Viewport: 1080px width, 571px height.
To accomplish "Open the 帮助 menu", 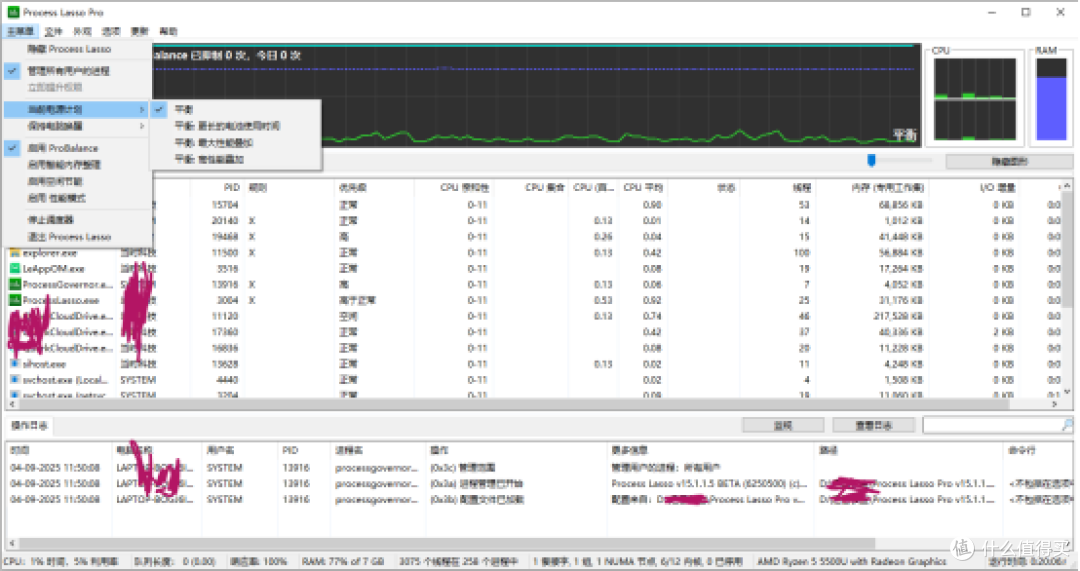I will coord(169,31).
